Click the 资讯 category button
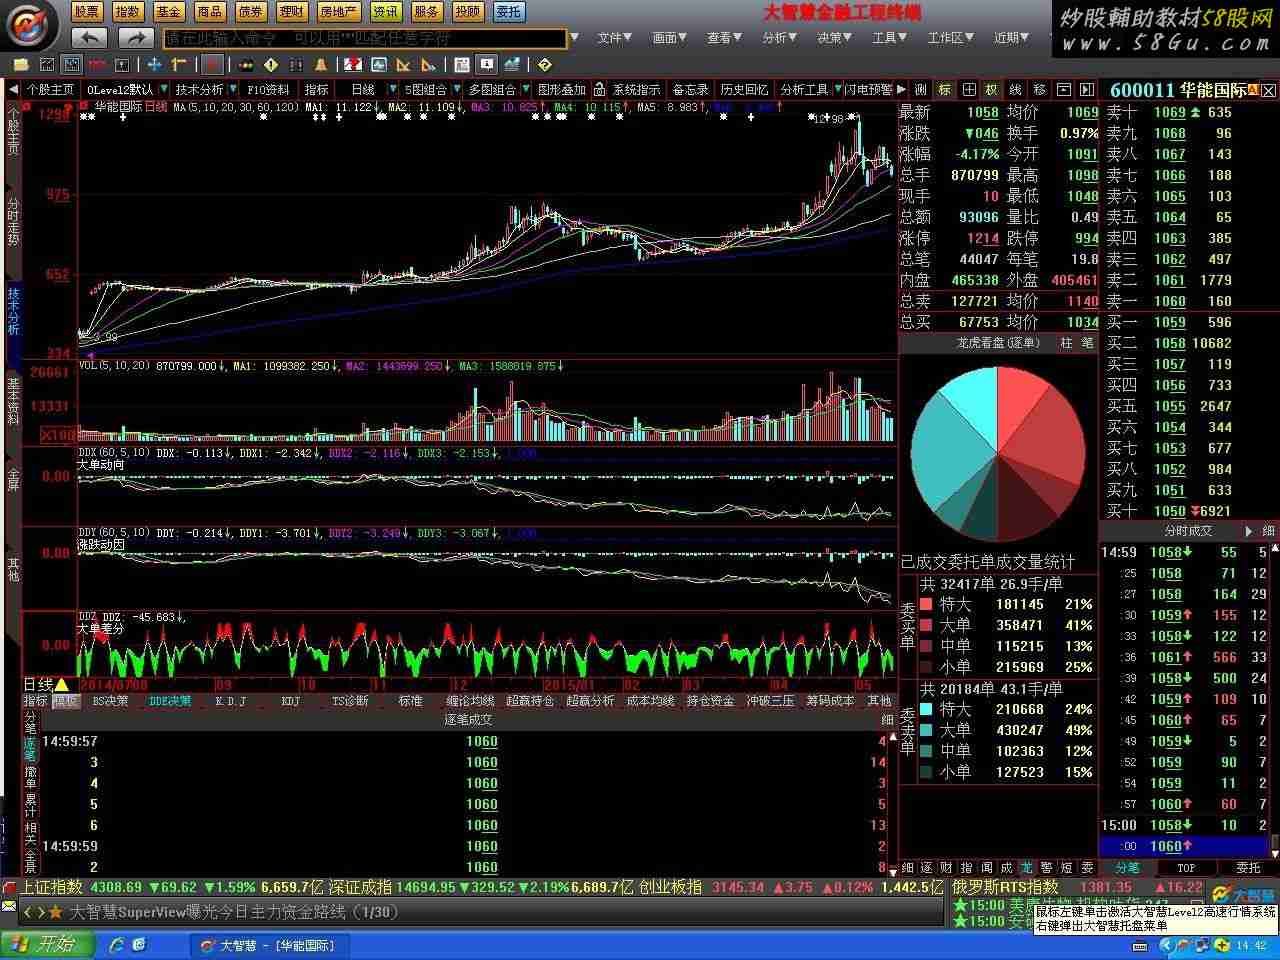The height and width of the screenshot is (960, 1280). 385,12
